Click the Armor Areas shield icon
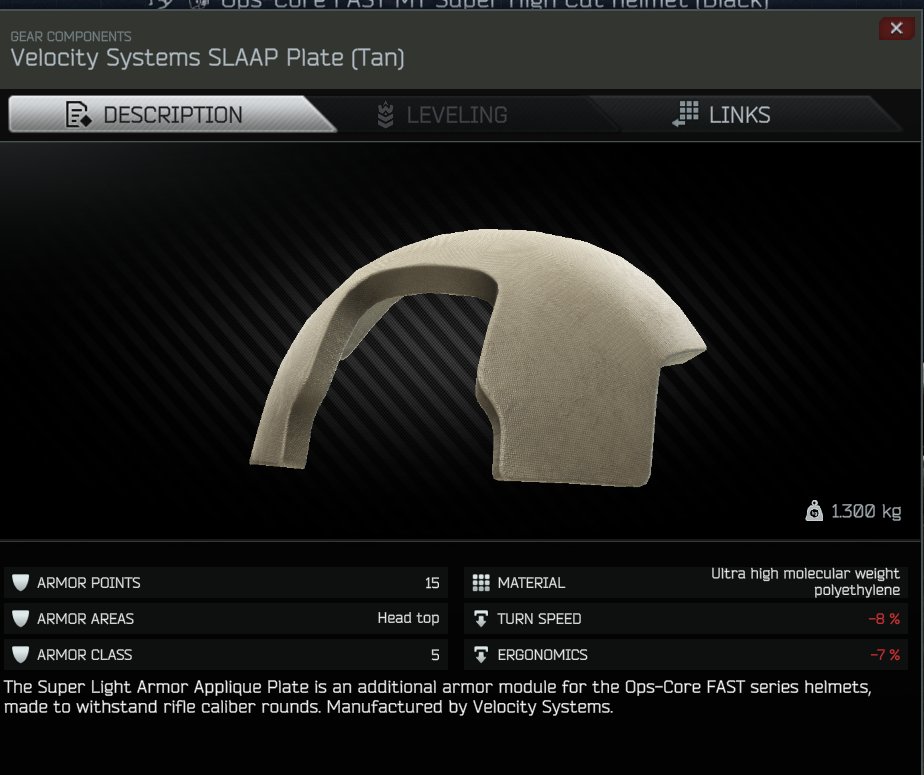Viewport: 924px width, 775px height. click(20, 618)
